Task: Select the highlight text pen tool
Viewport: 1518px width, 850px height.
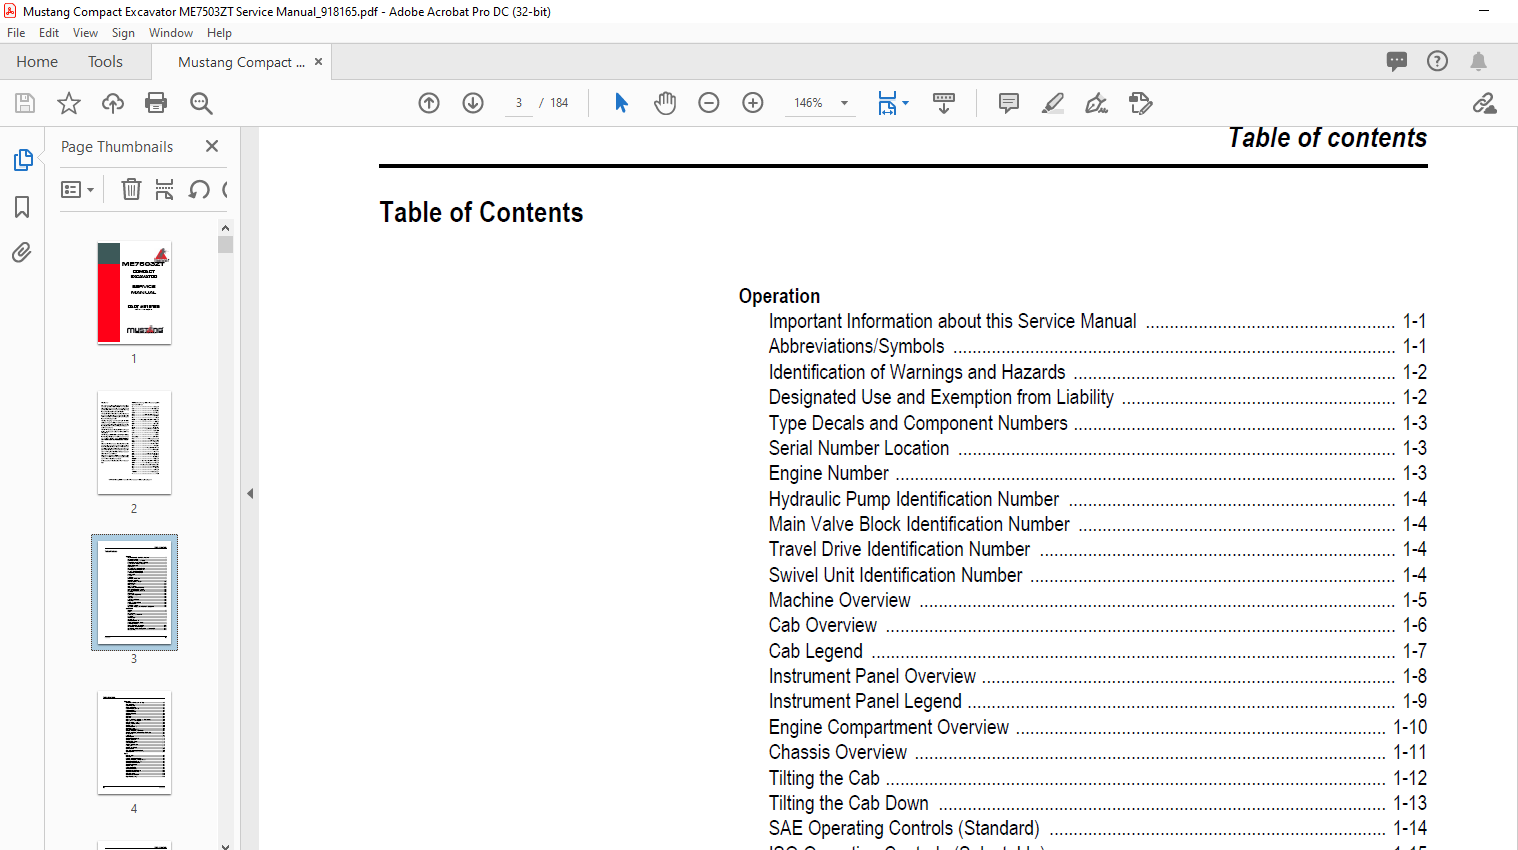Action: [1053, 103]
